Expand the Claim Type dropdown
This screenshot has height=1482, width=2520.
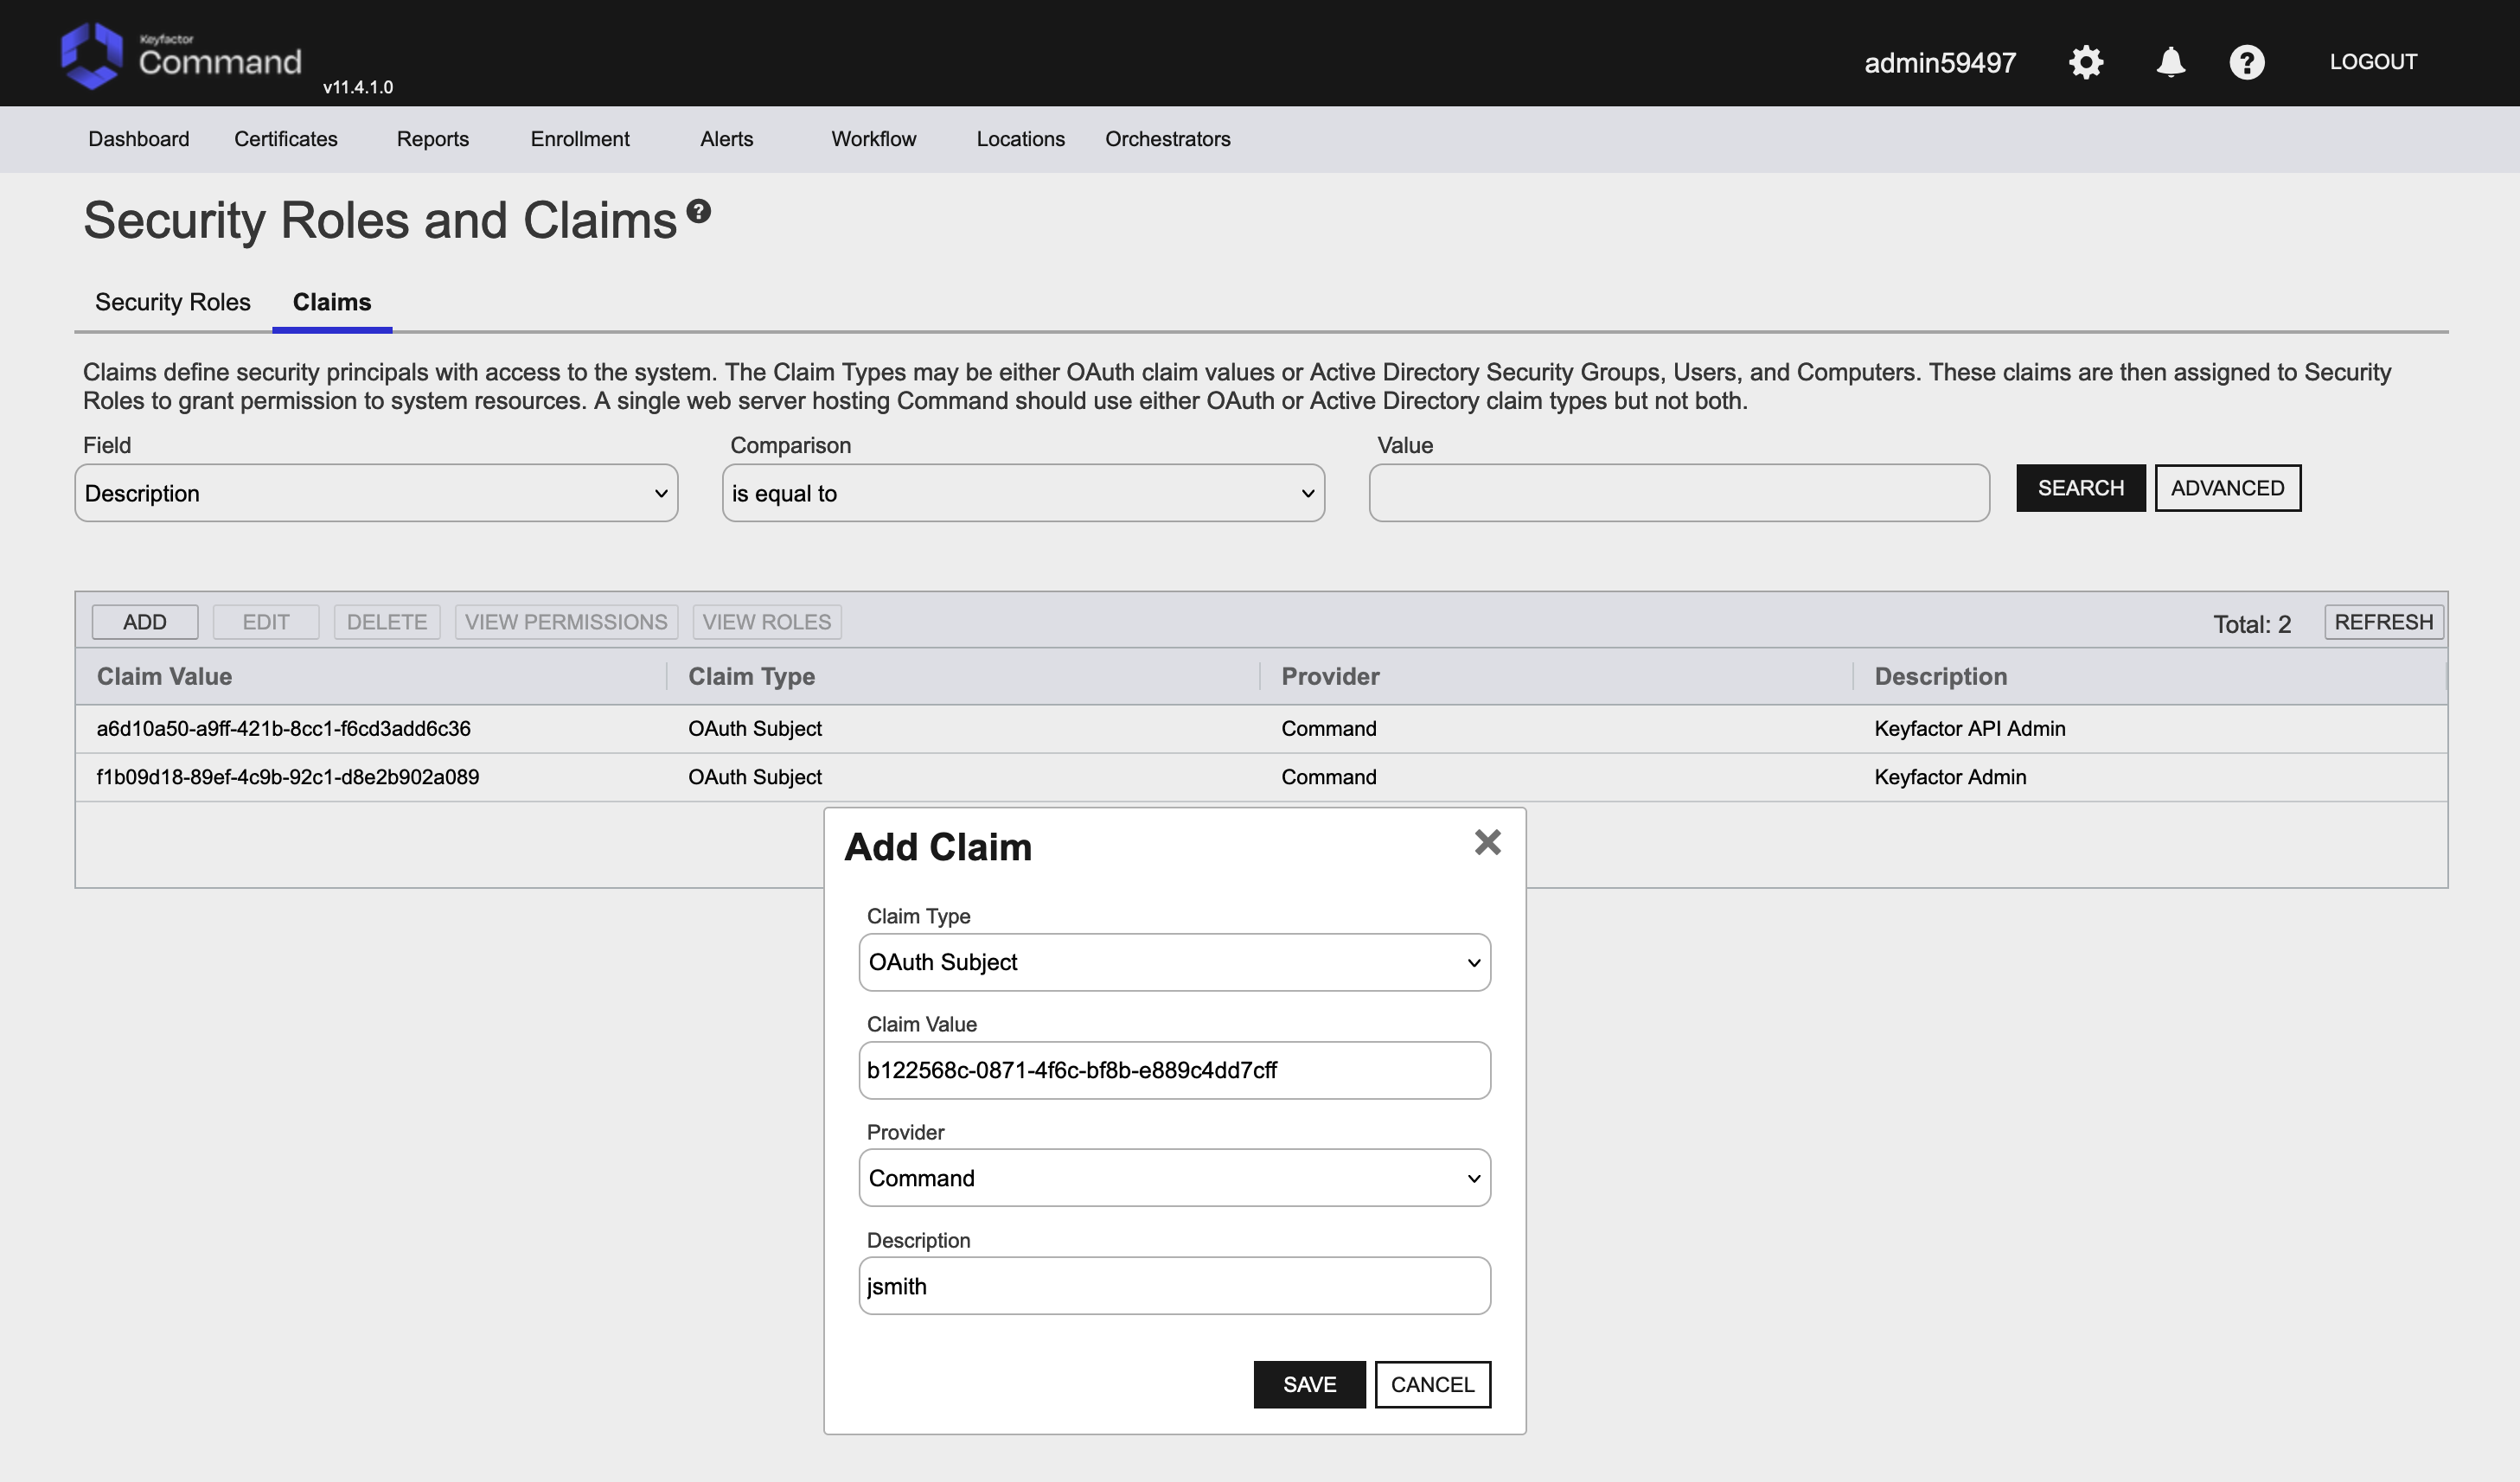1174,962
